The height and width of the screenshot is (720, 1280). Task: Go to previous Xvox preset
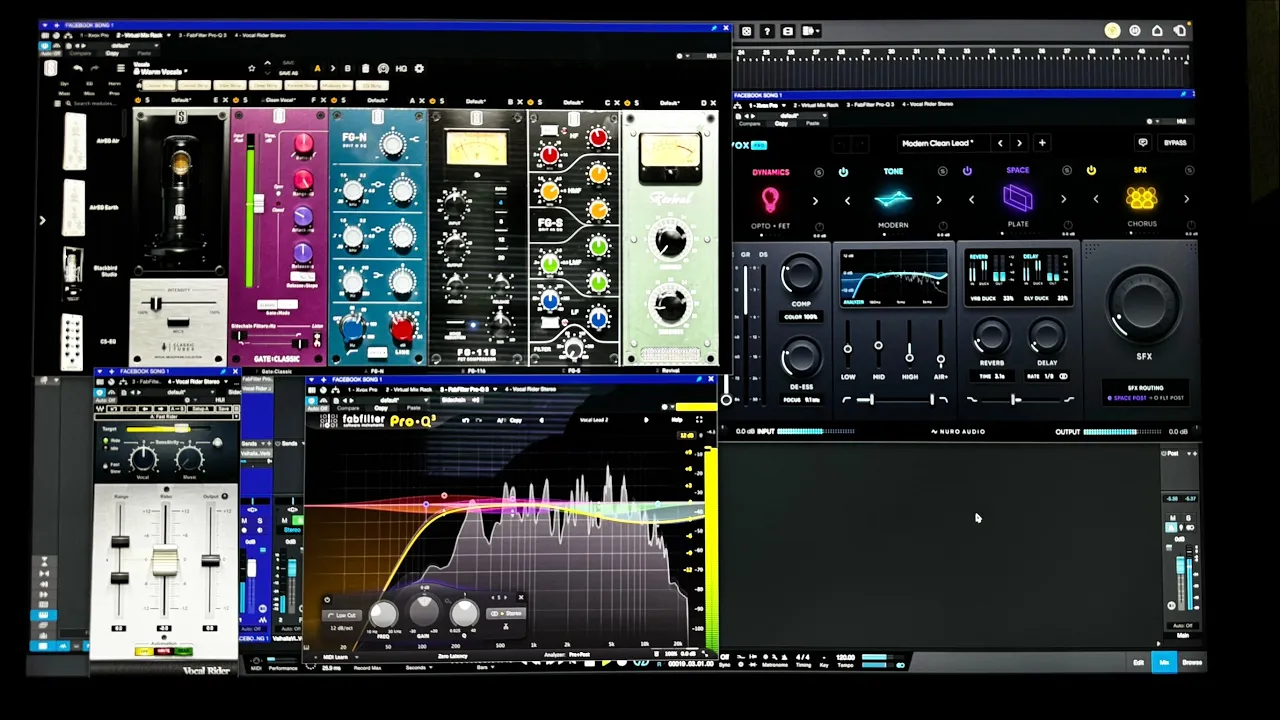pyautogui.click(x=1000, y=143)
